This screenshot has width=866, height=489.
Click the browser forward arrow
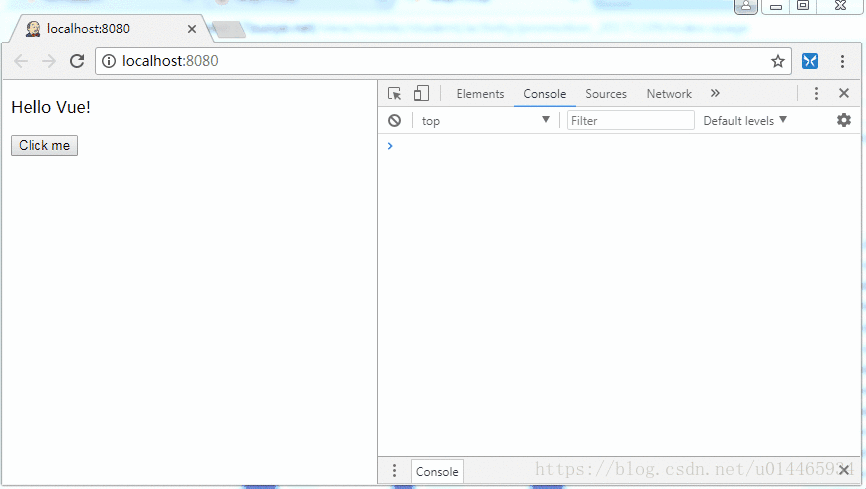[x=49, y=61]
